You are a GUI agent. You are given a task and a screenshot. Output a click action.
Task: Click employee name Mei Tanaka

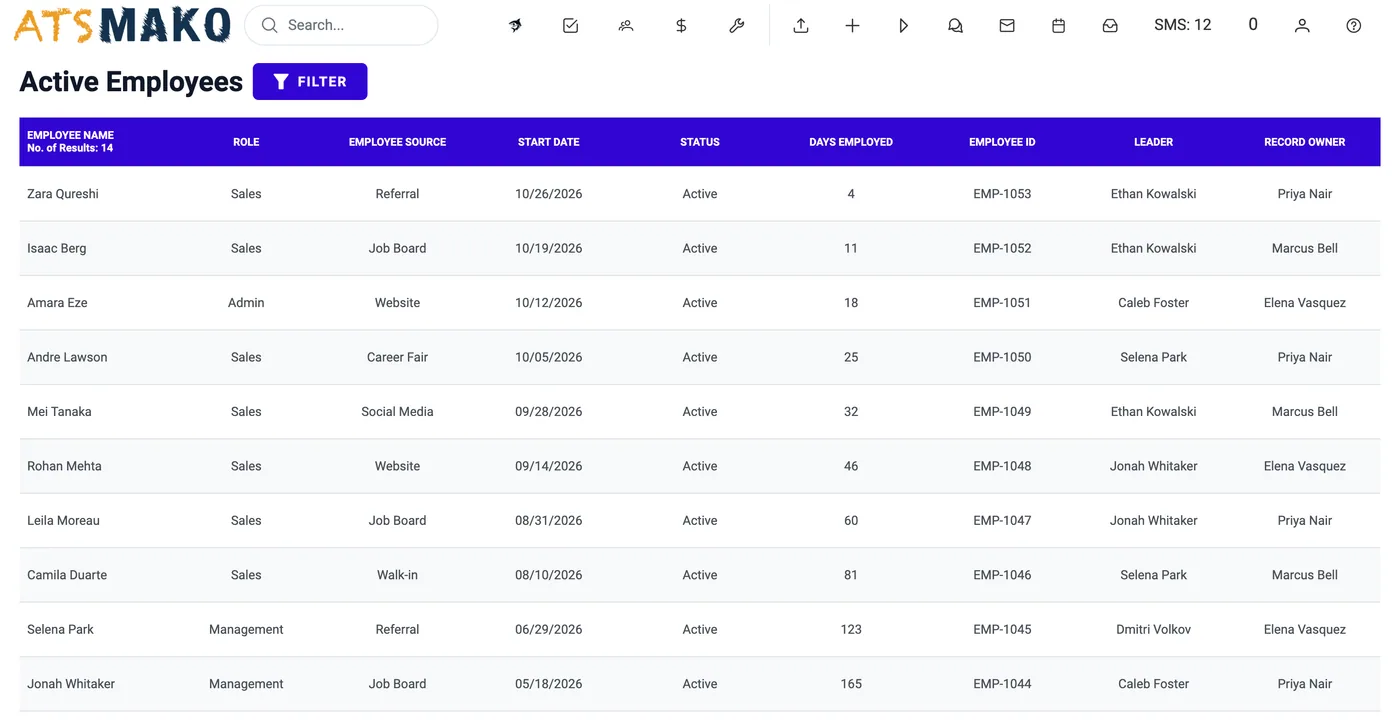point(59,412)
